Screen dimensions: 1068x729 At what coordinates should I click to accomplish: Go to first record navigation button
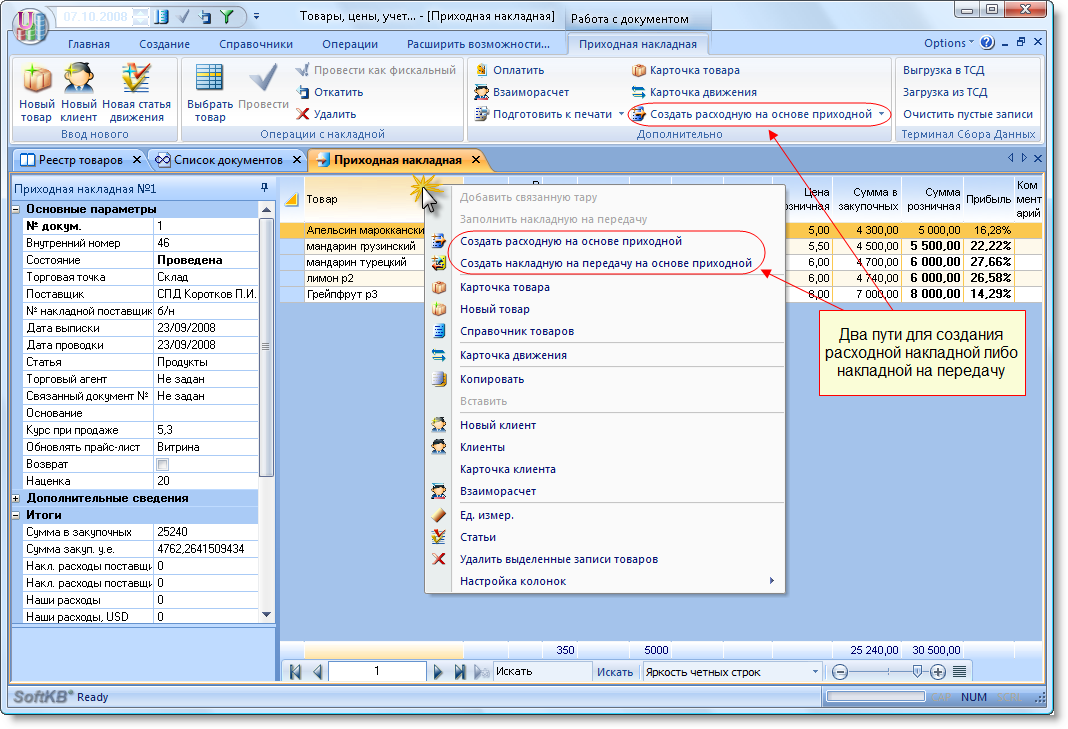coord(295,672)
